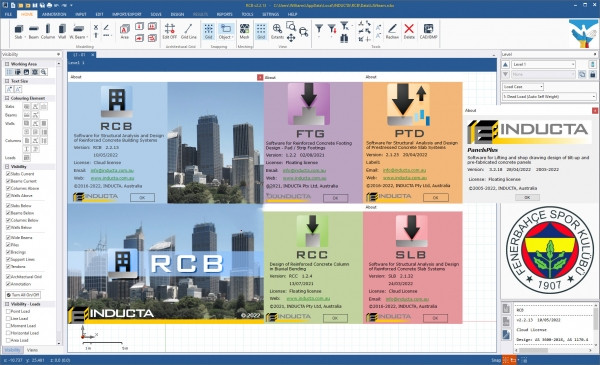Image resolution: width=600 pixels, height=365 pixels.
Task: Disable Architectural Grid visibility
Action: tap(8, 277)
